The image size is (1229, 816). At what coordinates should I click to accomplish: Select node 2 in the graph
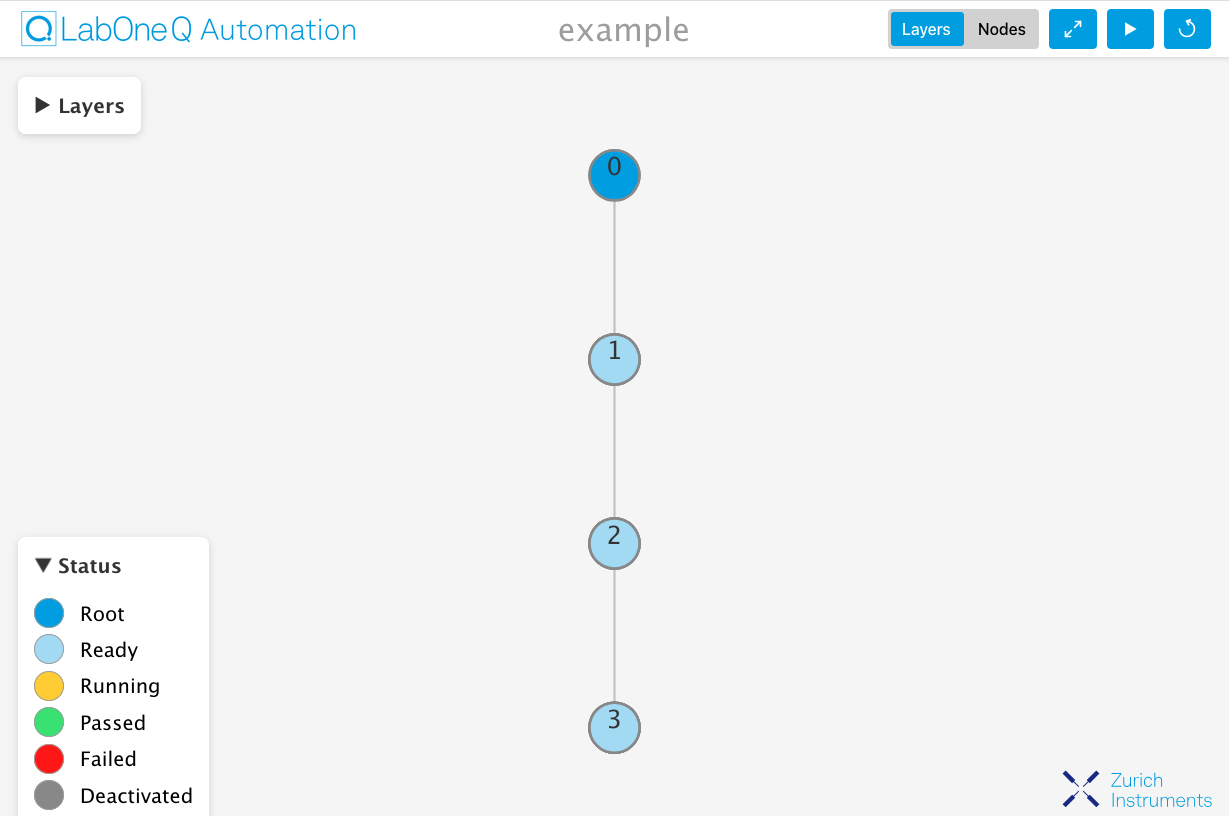[614, 543]
